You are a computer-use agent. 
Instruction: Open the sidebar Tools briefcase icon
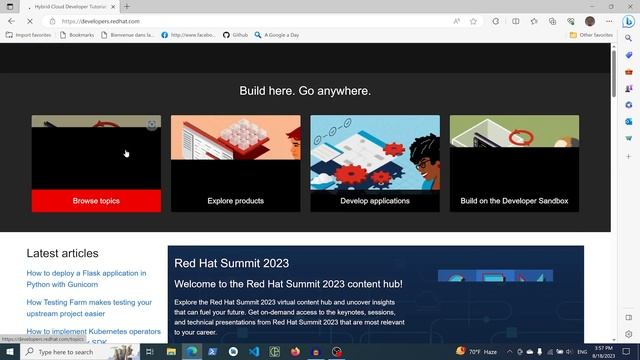[629, 72]
